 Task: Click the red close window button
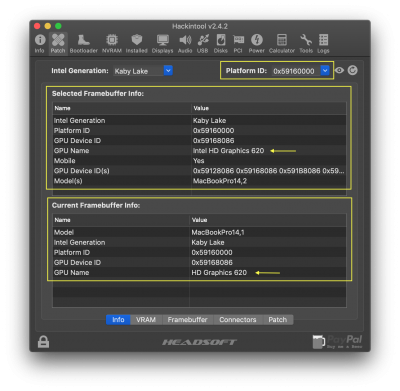pyautogui.click(x=37, y=26)
